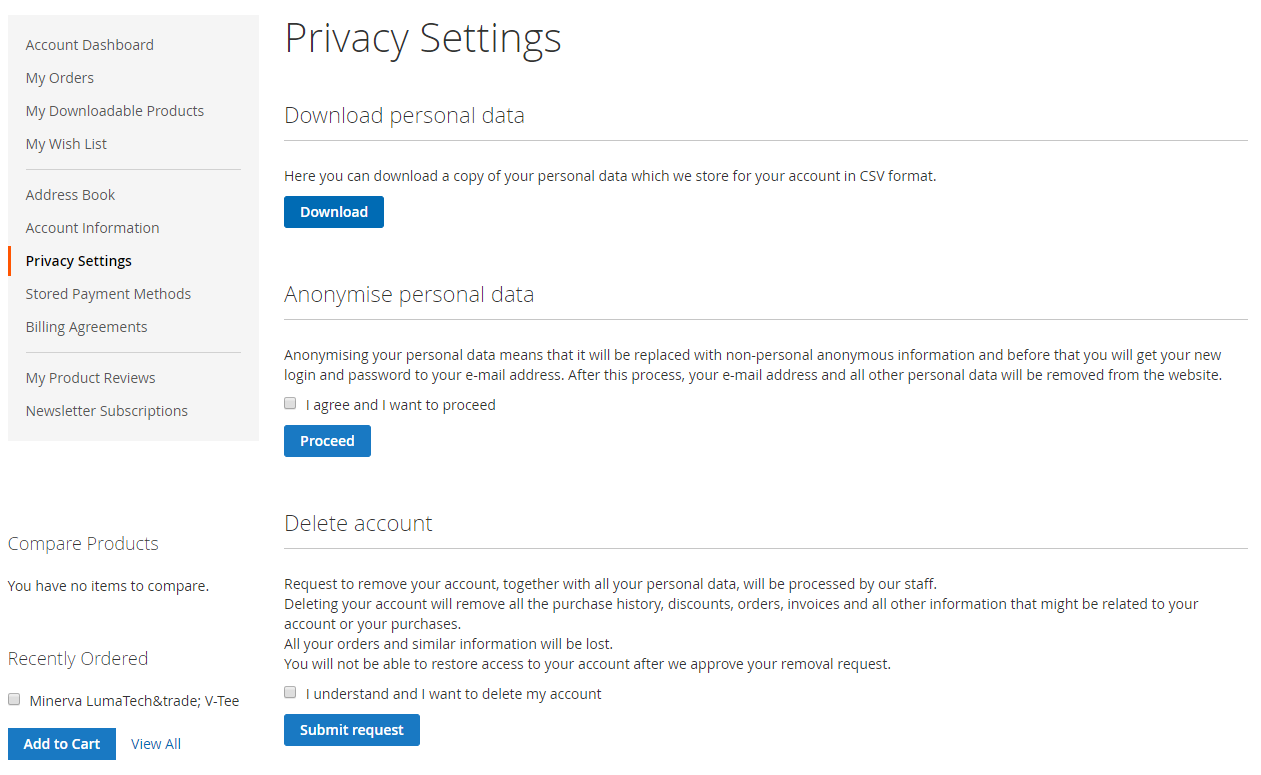Open My Downloadable Products page
Viewport: 1261px width, 775px height.
point(115,111)
